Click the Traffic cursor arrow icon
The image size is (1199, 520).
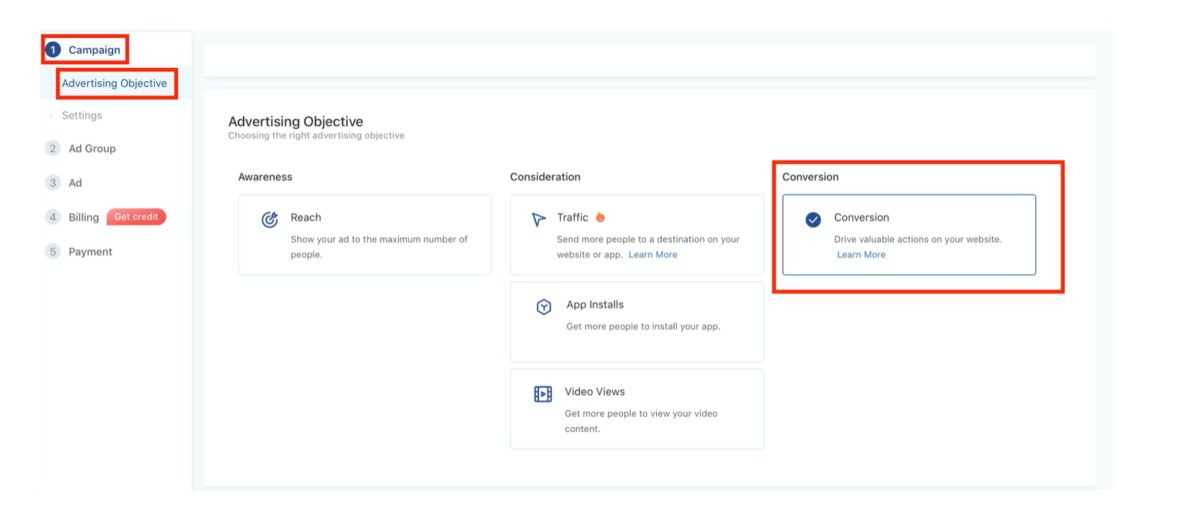(x=539, y=219)
